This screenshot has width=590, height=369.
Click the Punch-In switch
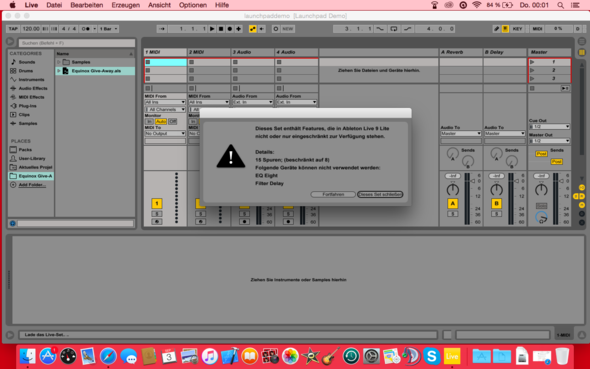pos(380,29)
